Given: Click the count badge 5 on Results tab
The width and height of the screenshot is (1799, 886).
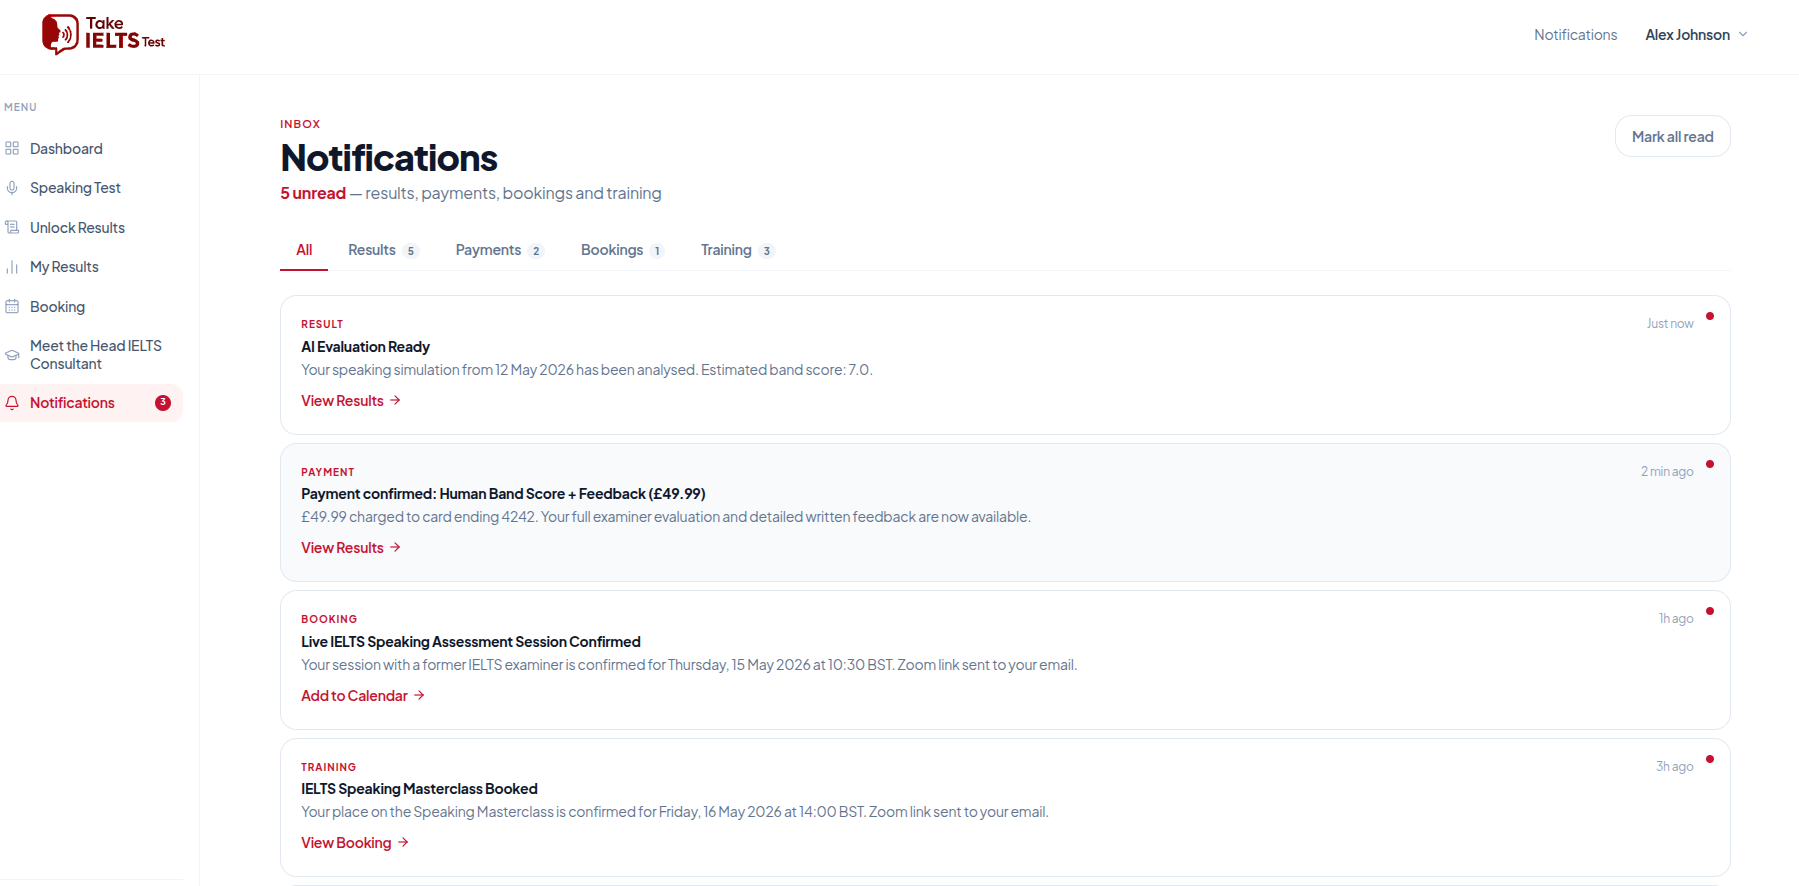Looking at the screenshot, I should [x=411, y=251].
